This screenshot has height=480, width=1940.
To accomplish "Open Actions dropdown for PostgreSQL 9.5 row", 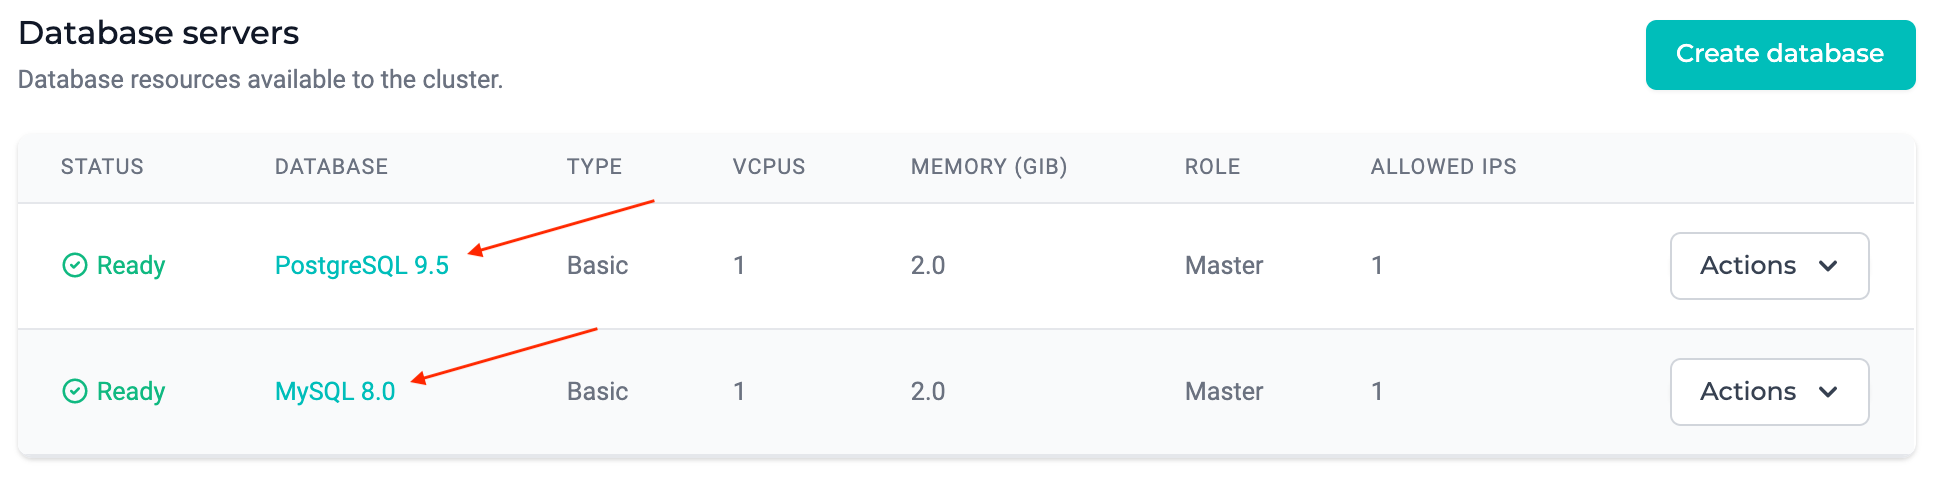I will click(x=1769, y=266).
